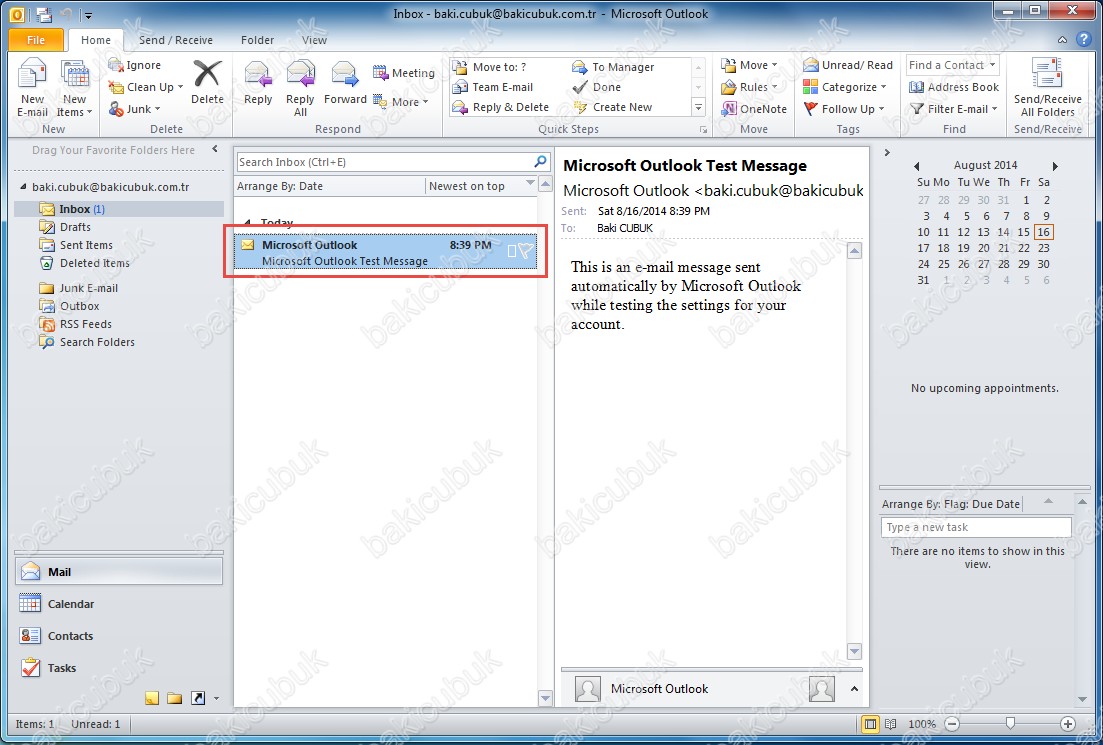Image resolution: width=1103 pixels, height=745 pixels.
Task: Open the Address Book
Action: click(954, 87)
